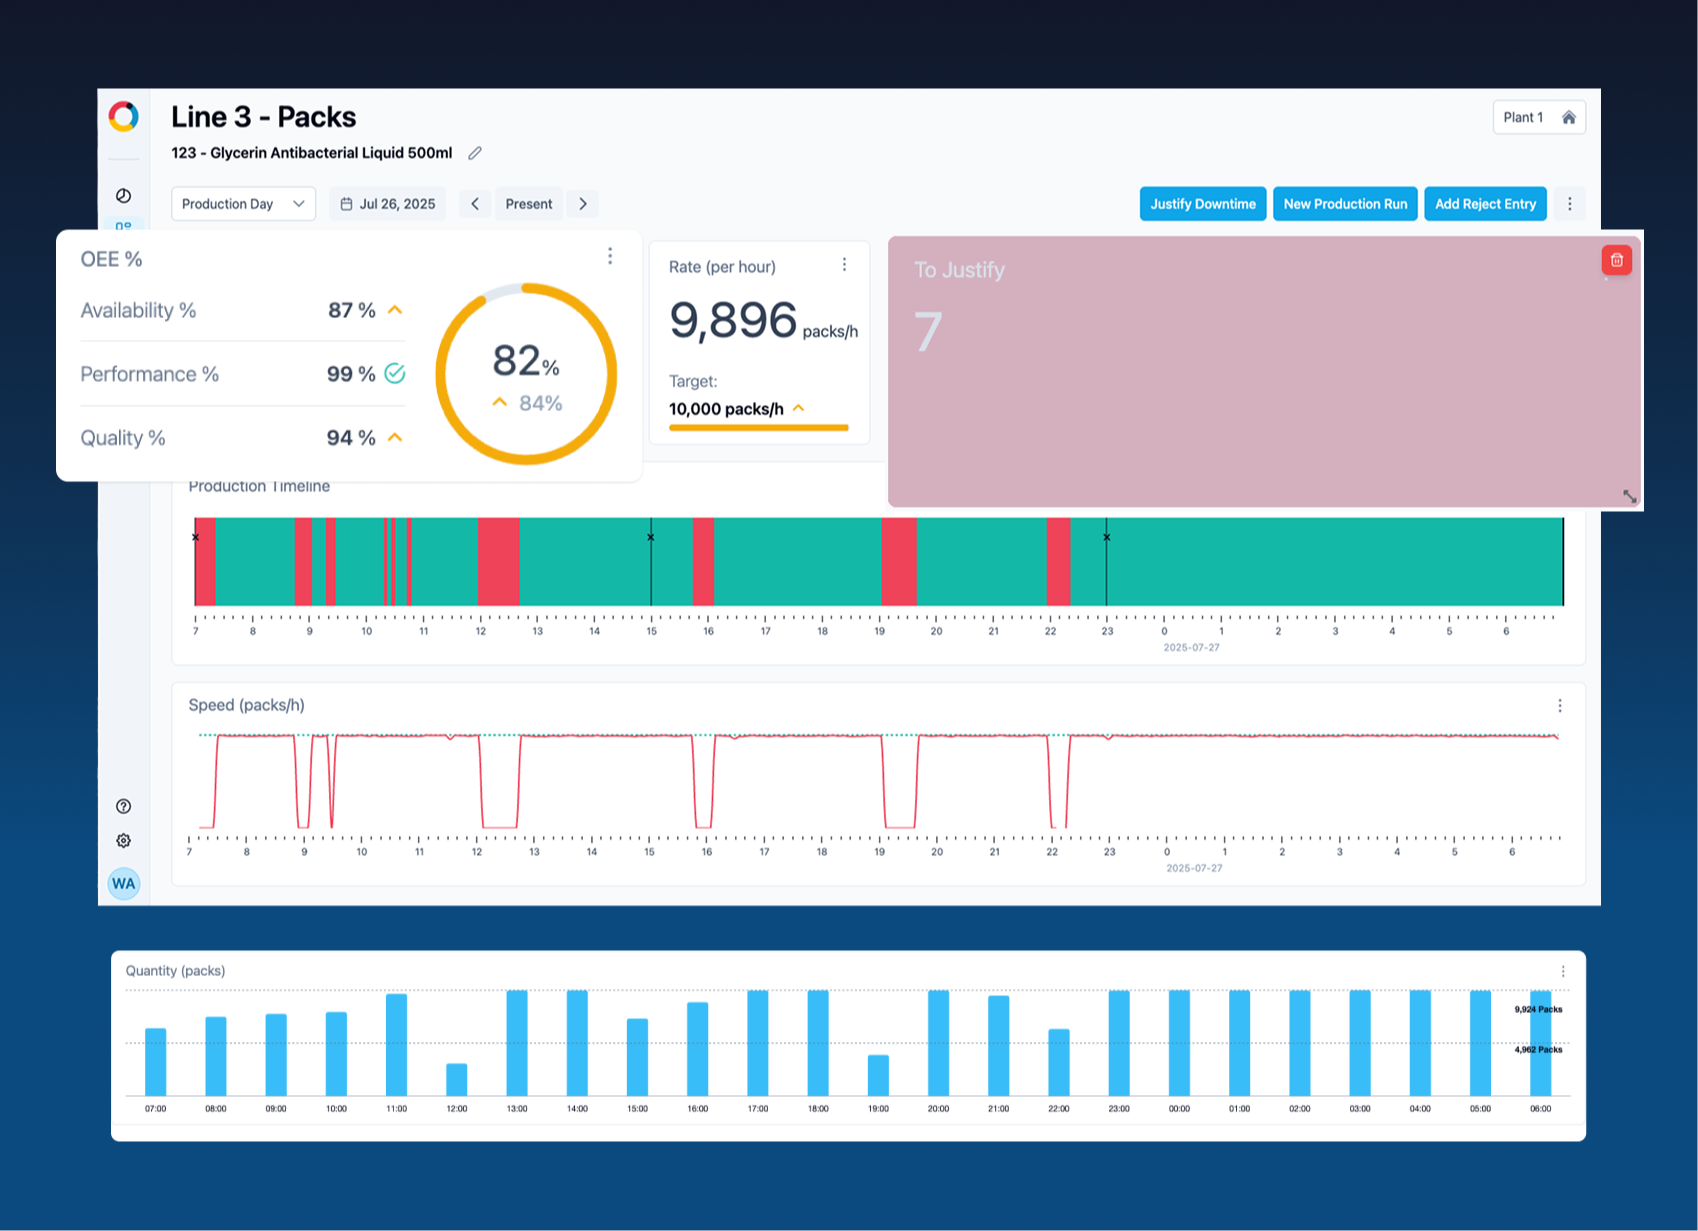Click the Quantity (packs) chart title
This screenshot has width=1698, height=1231.
tap(176, 971)
